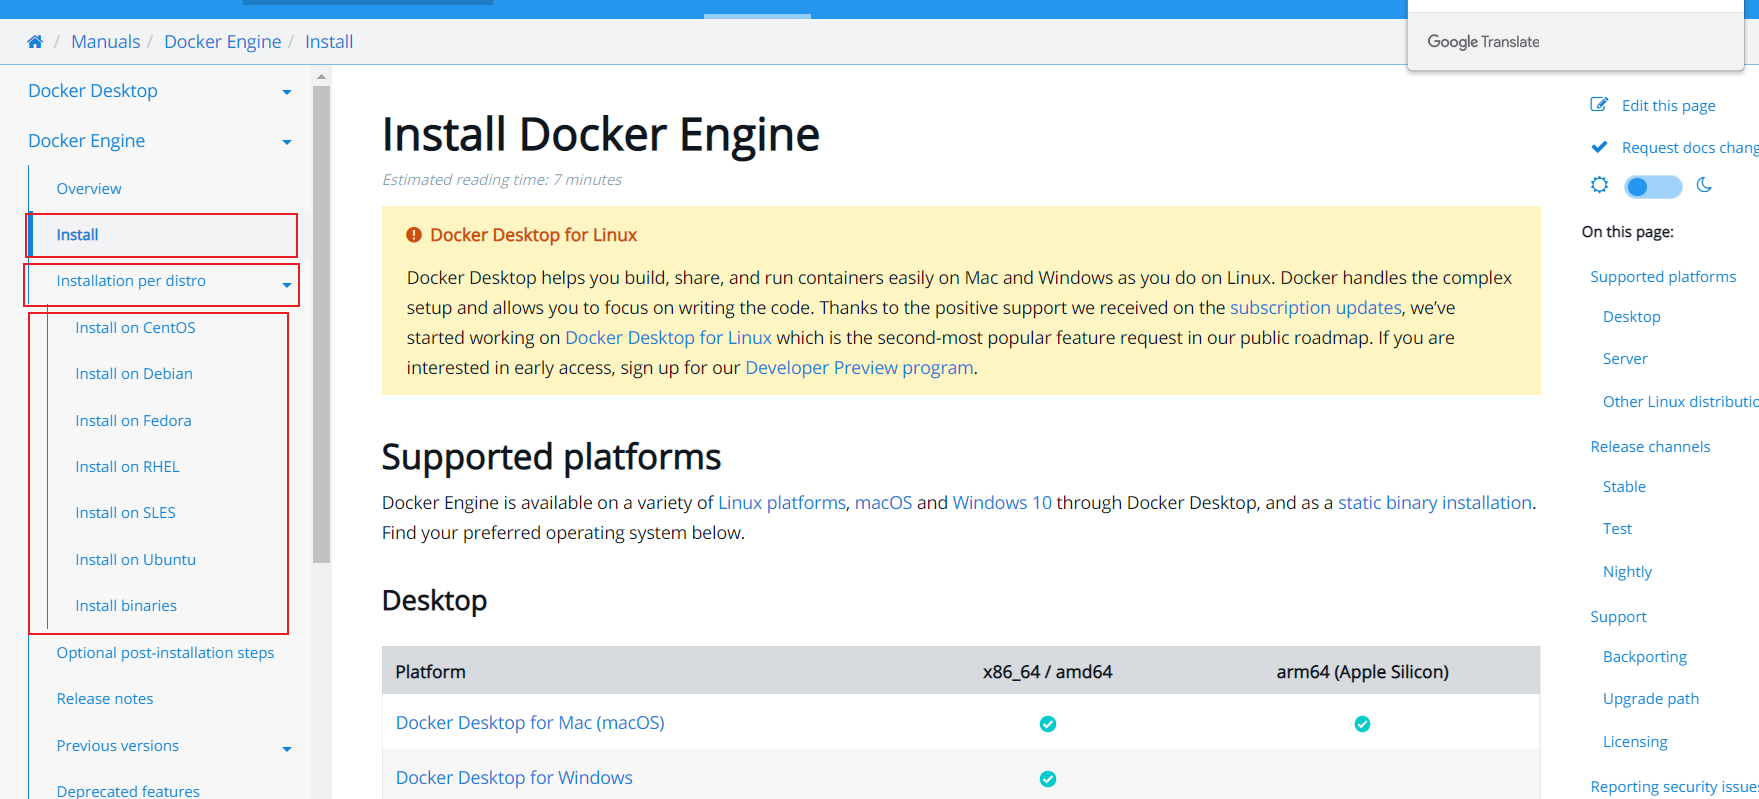Click Request docs changes link
The image size is (1759, 799).
(1690, 148)
